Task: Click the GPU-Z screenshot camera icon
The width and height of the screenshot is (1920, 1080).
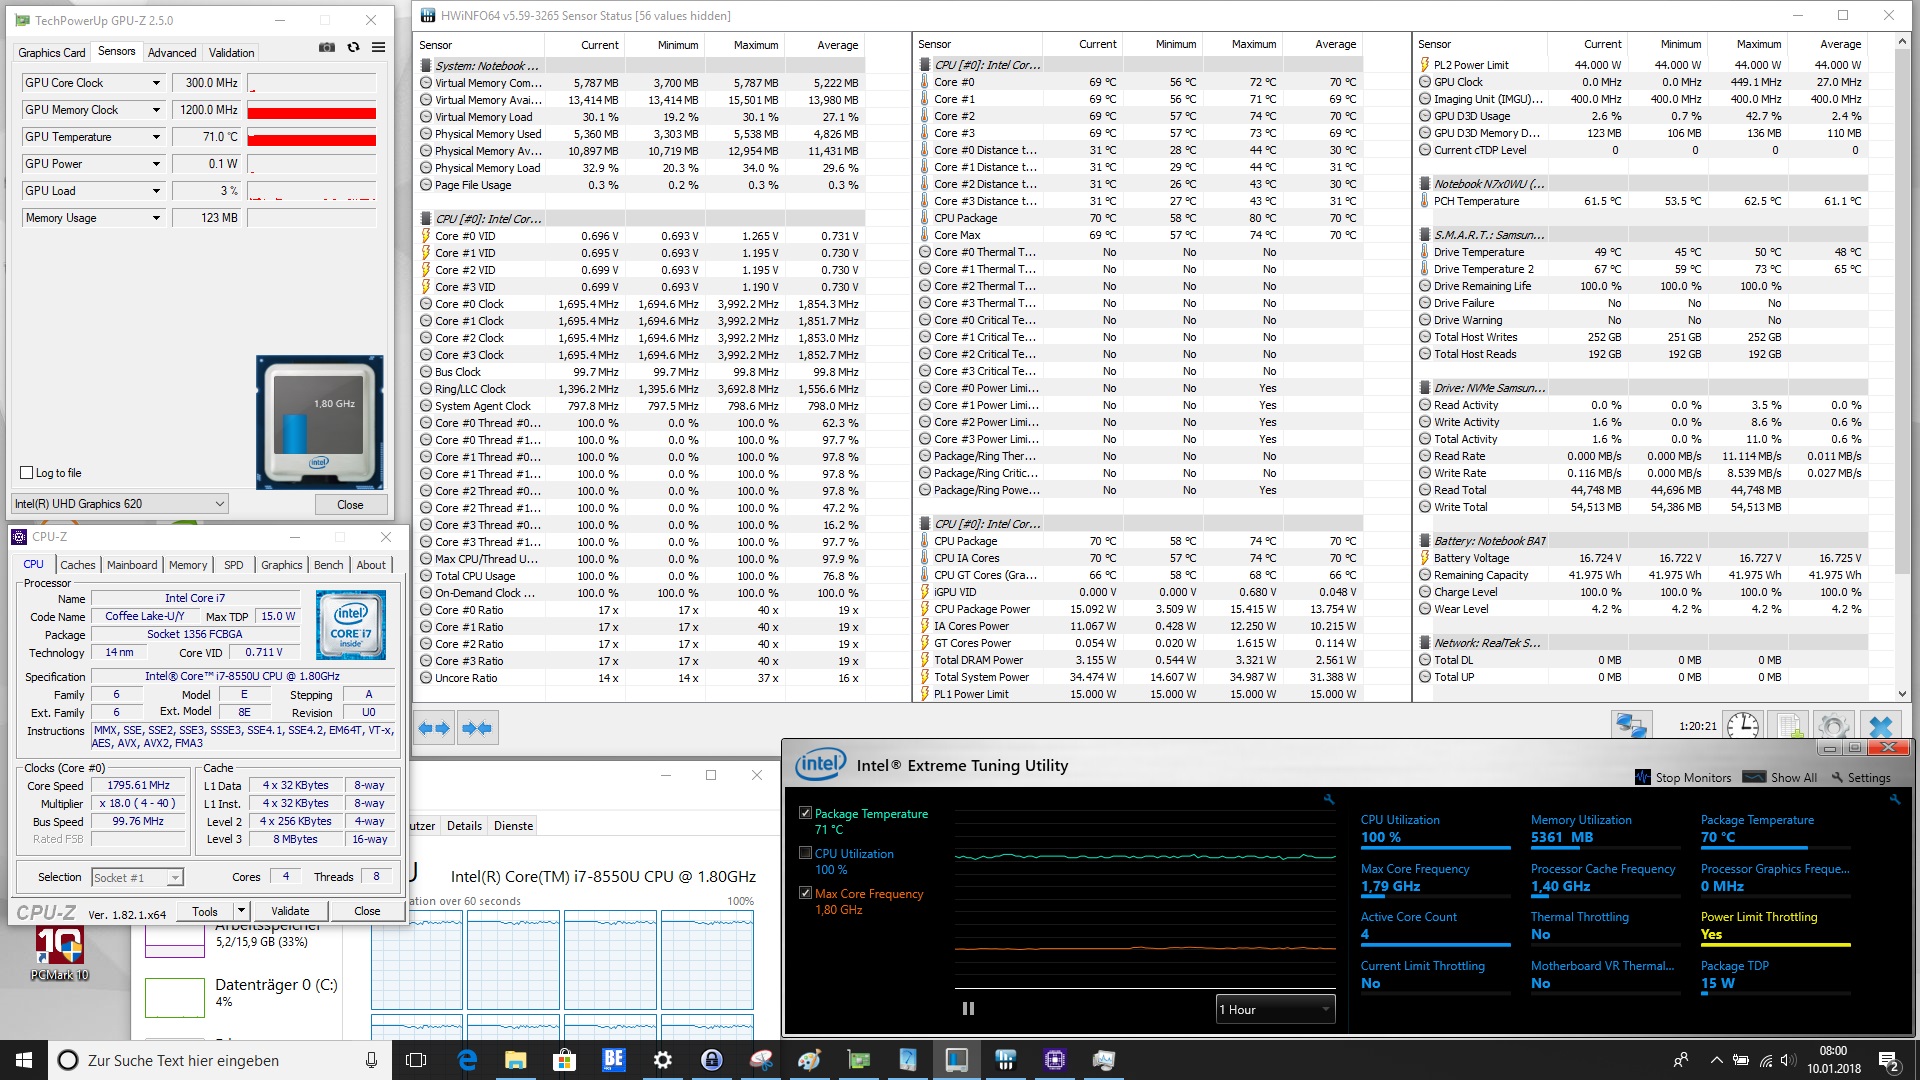Action: [327, 47]
